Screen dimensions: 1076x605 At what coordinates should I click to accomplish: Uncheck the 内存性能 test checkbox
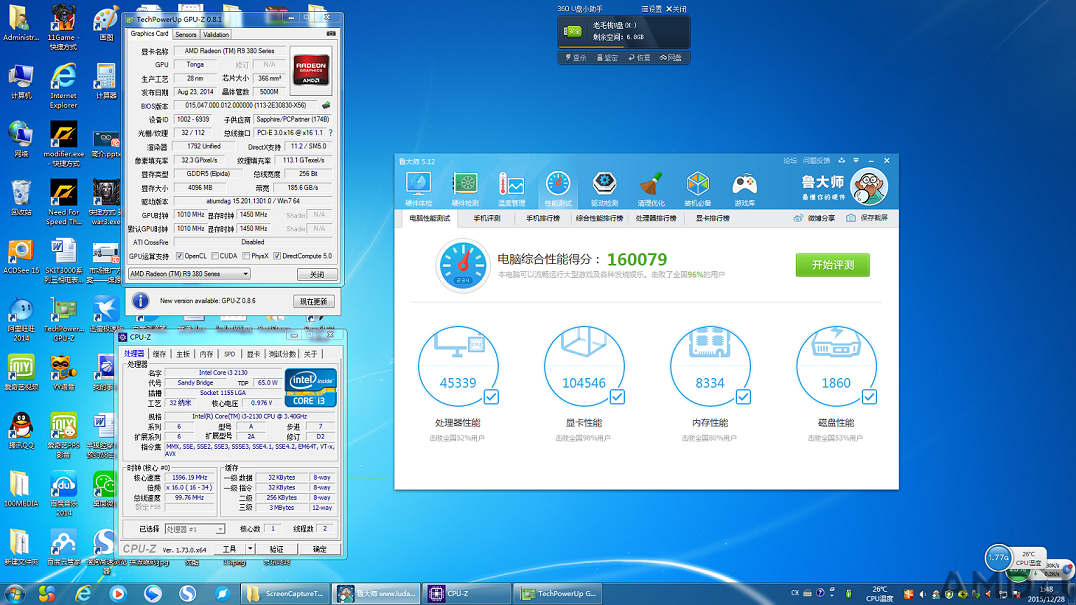[x=743, y=396]
